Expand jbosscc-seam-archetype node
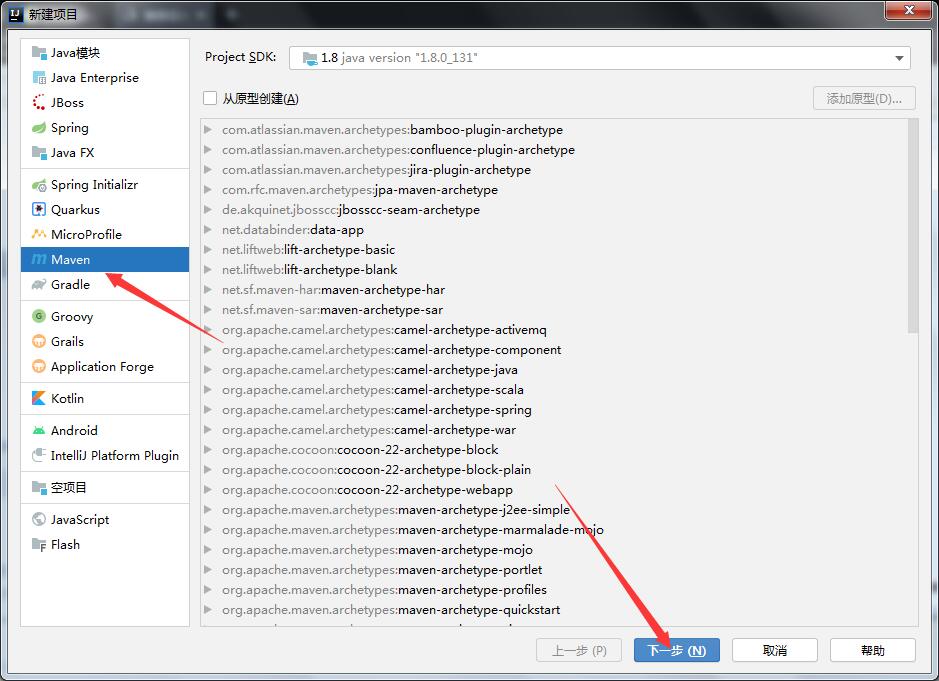The height and width of the screenshot is (681, 939). [208, 210]
